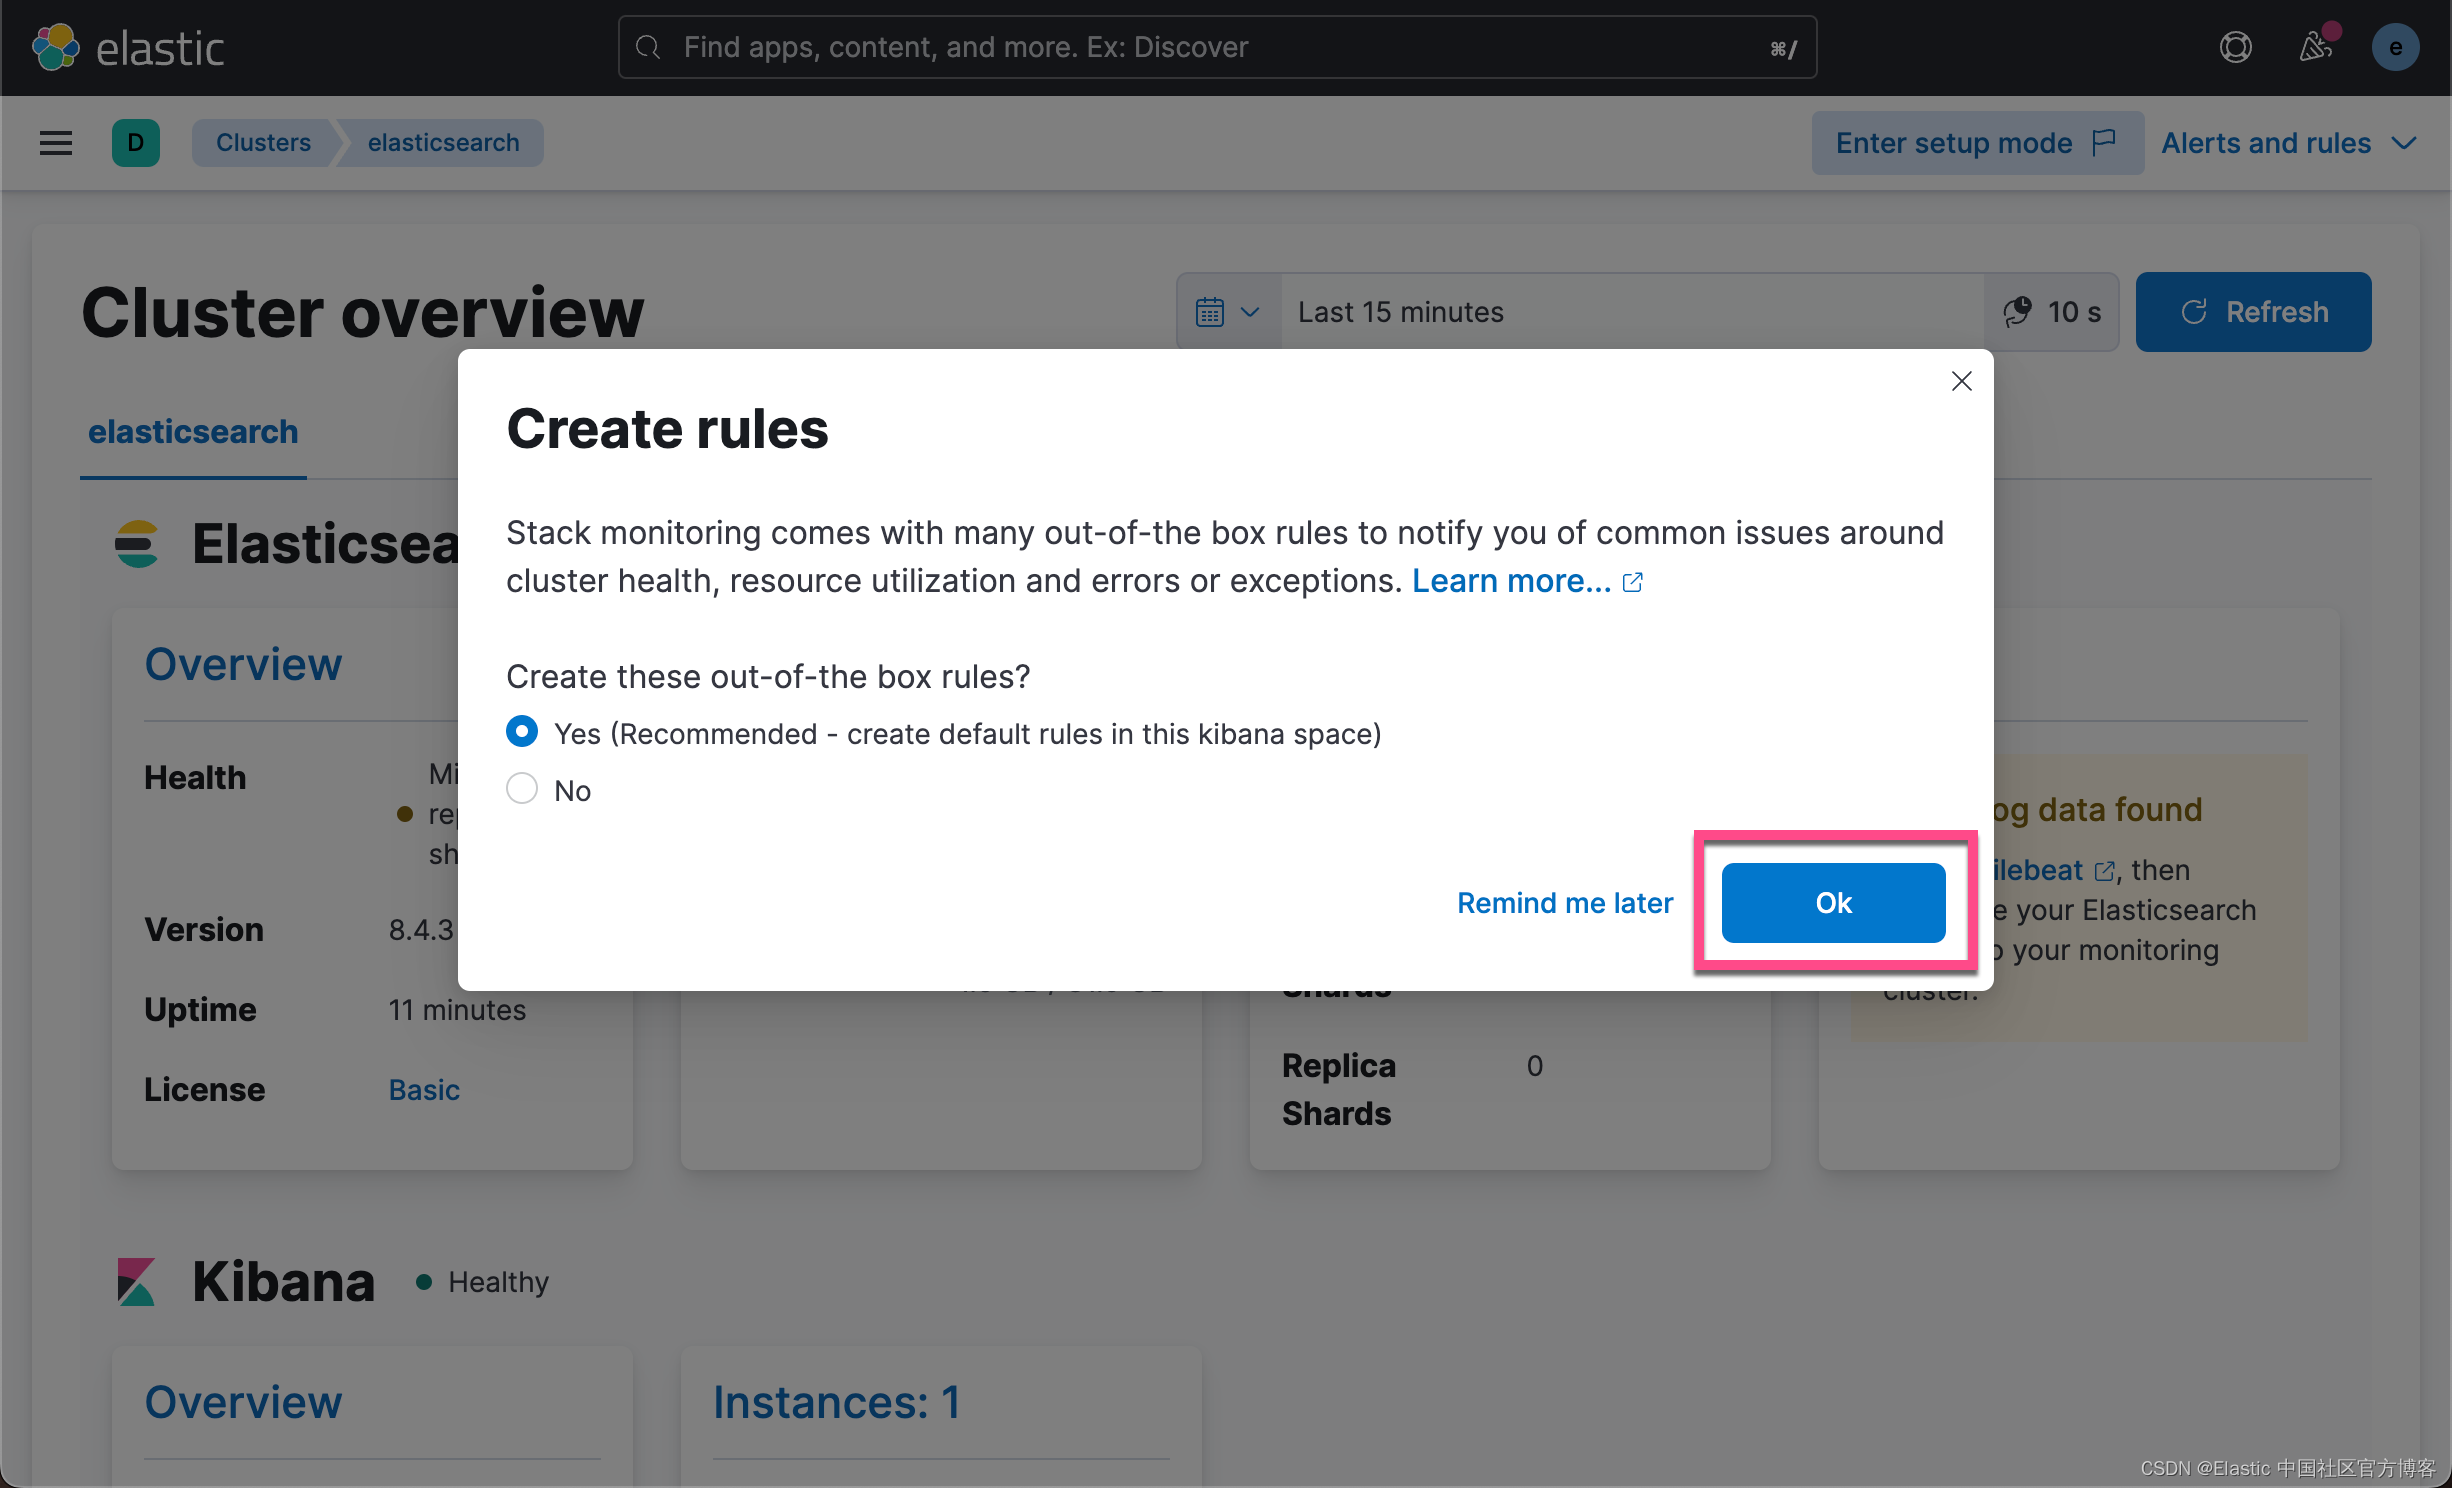2452x1488 pixels.
Task: Click the 10 s auto-refresh interval icon
Action: tap(2018, 312)
